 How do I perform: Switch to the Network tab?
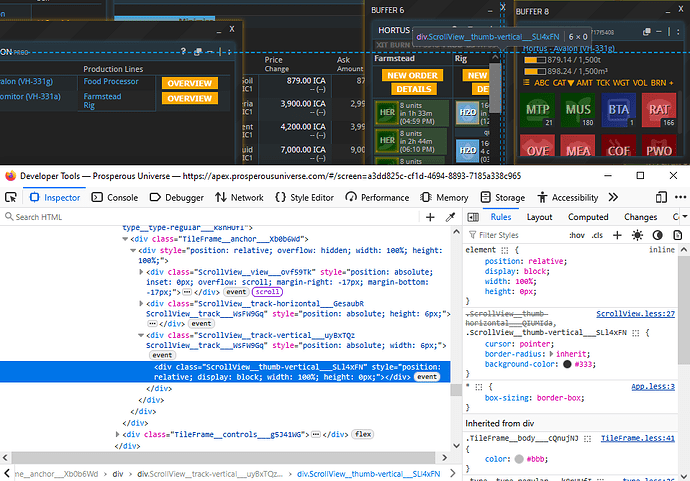point(239,198)
